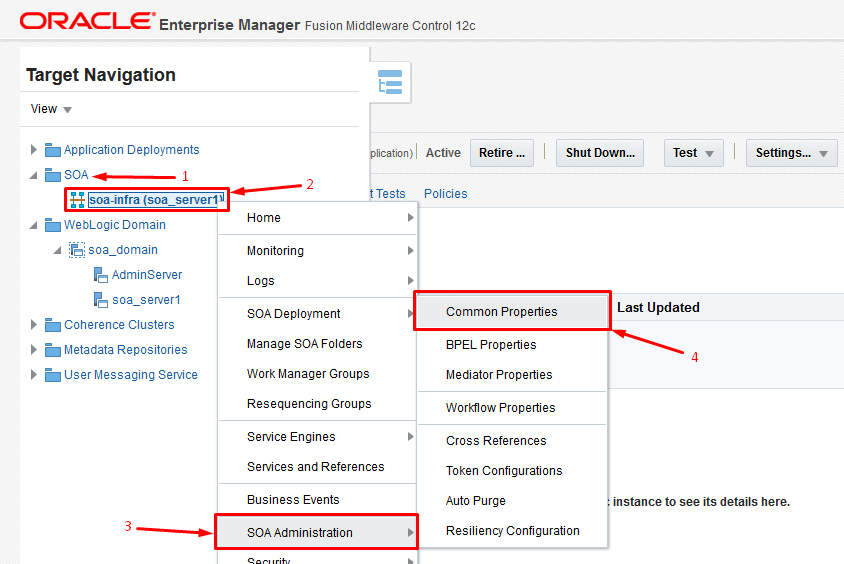Open the Monitoring submenu
844x564 pixels.
(318, 251)
